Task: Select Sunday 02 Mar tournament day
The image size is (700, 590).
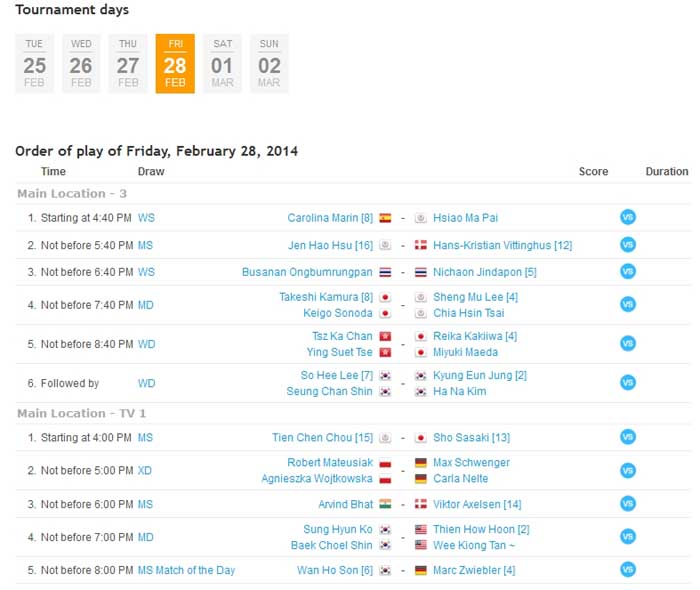Action: pos(269,63)
